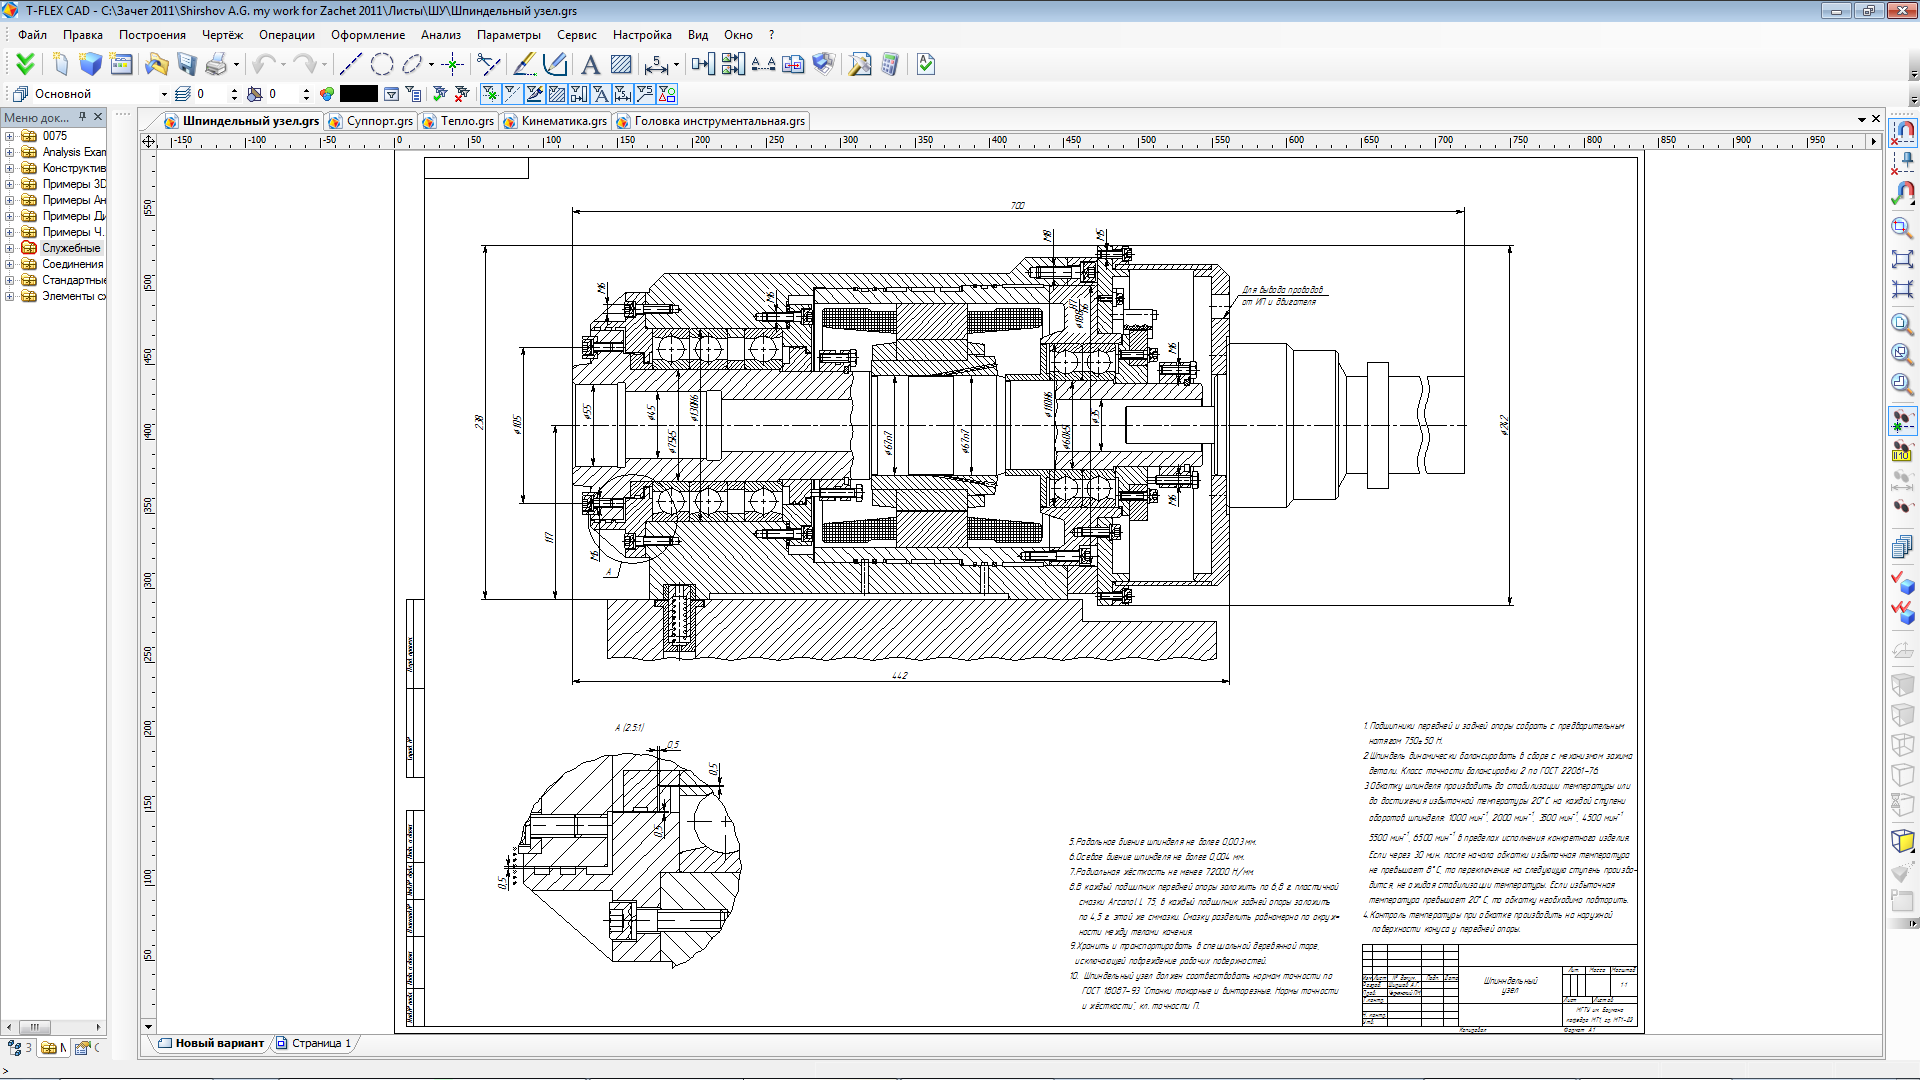Select the hatch tool
Screen dimensions: 1920x1080
pos(621,64)
